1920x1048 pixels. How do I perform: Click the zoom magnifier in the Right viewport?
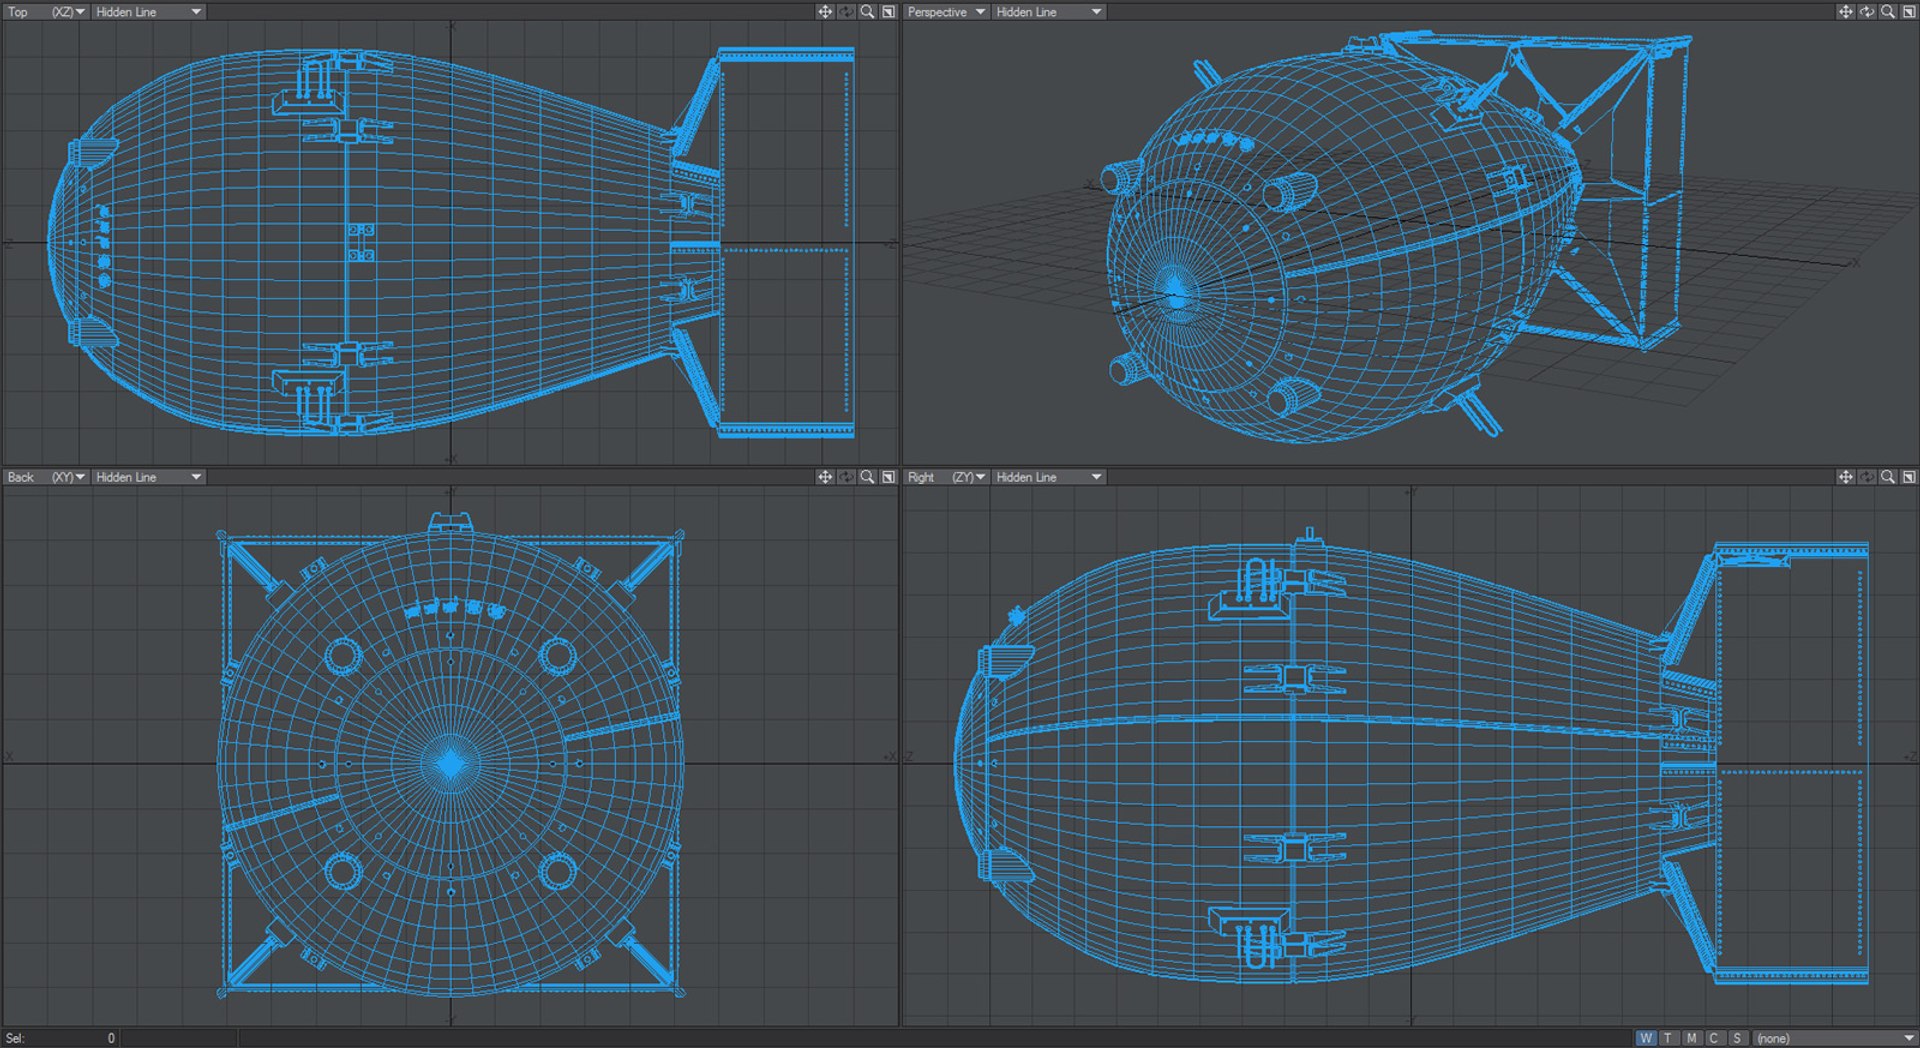(1887, 477)
